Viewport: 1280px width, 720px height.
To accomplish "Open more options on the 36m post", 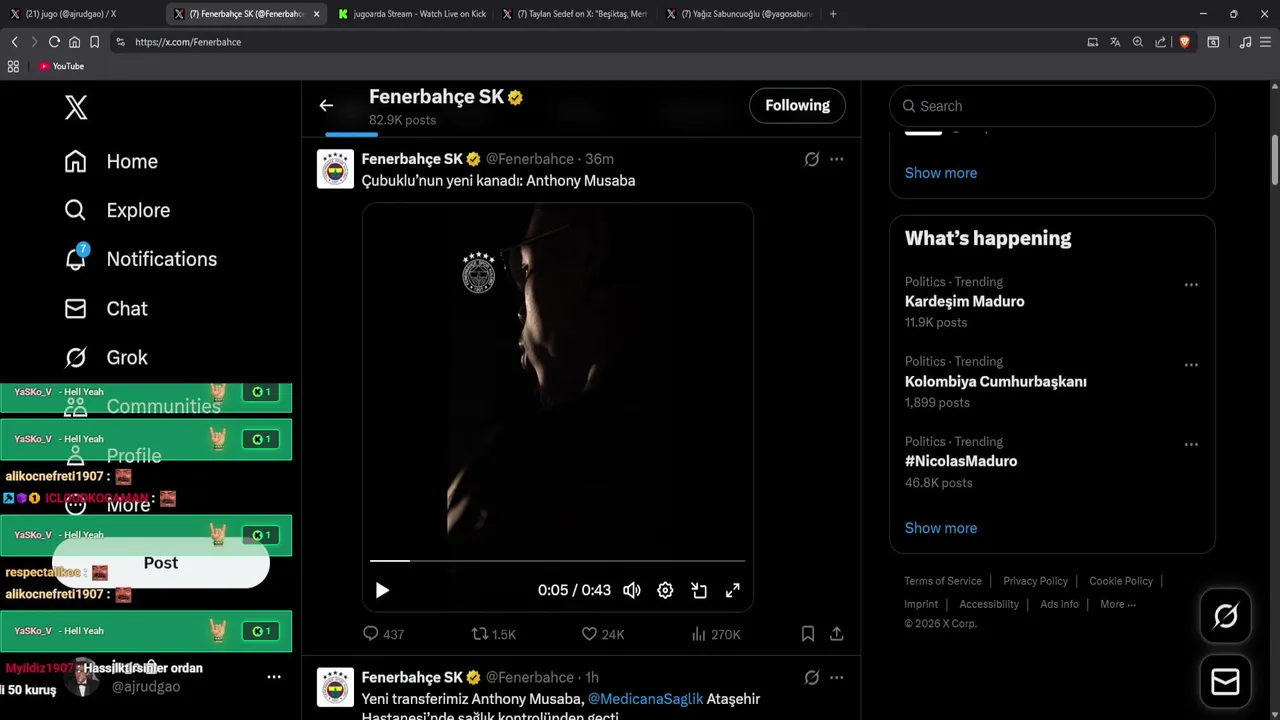I will [837, 159].
